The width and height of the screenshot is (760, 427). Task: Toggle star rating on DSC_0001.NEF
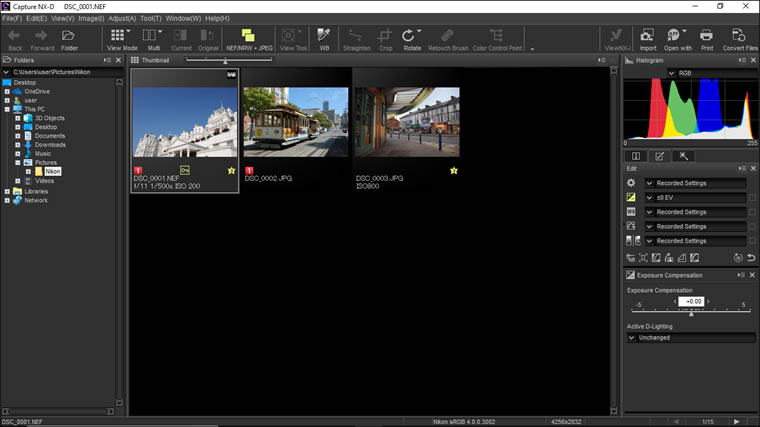[231, 171]
